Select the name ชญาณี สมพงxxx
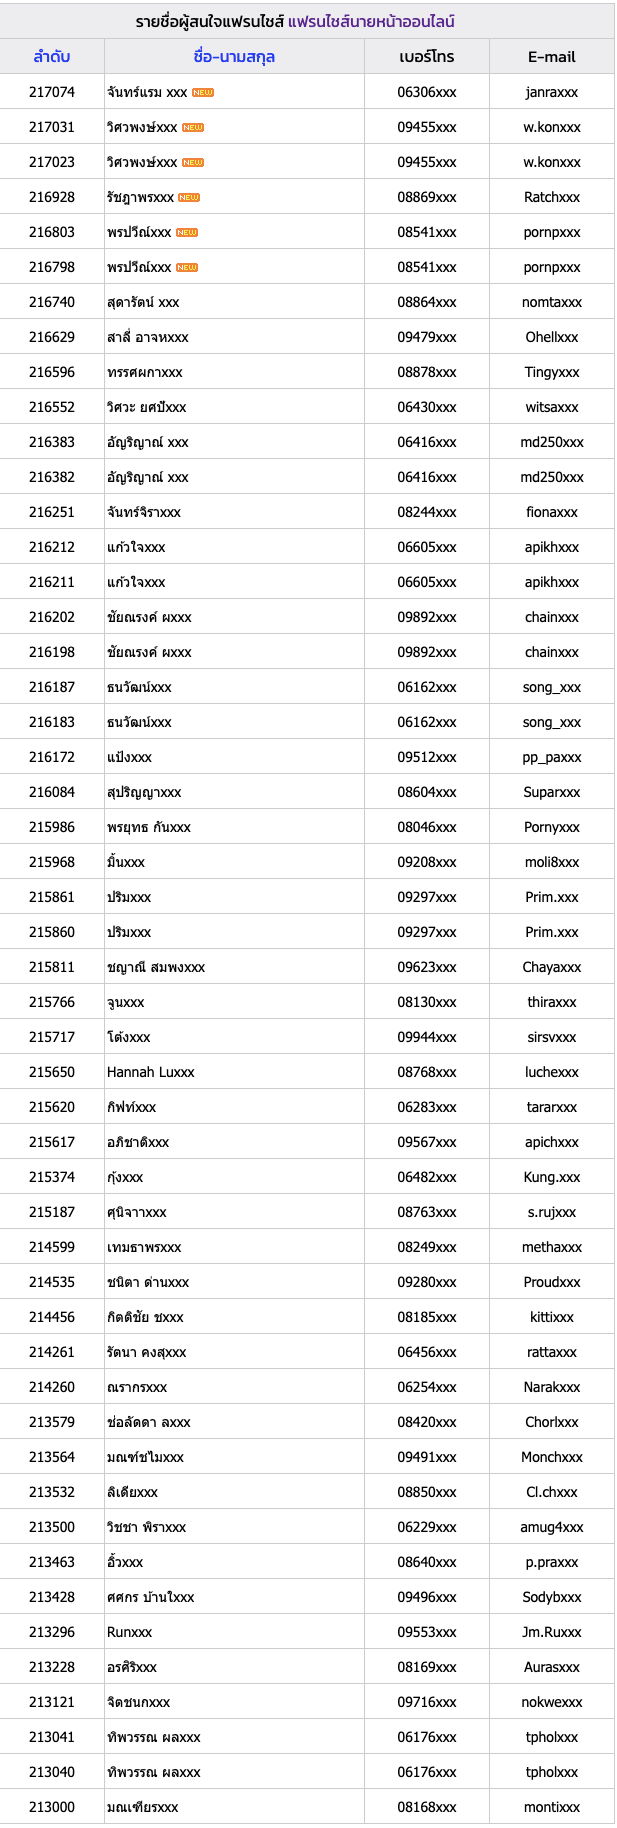This screenshot has height=1828, width=617. tap(156, 967)
